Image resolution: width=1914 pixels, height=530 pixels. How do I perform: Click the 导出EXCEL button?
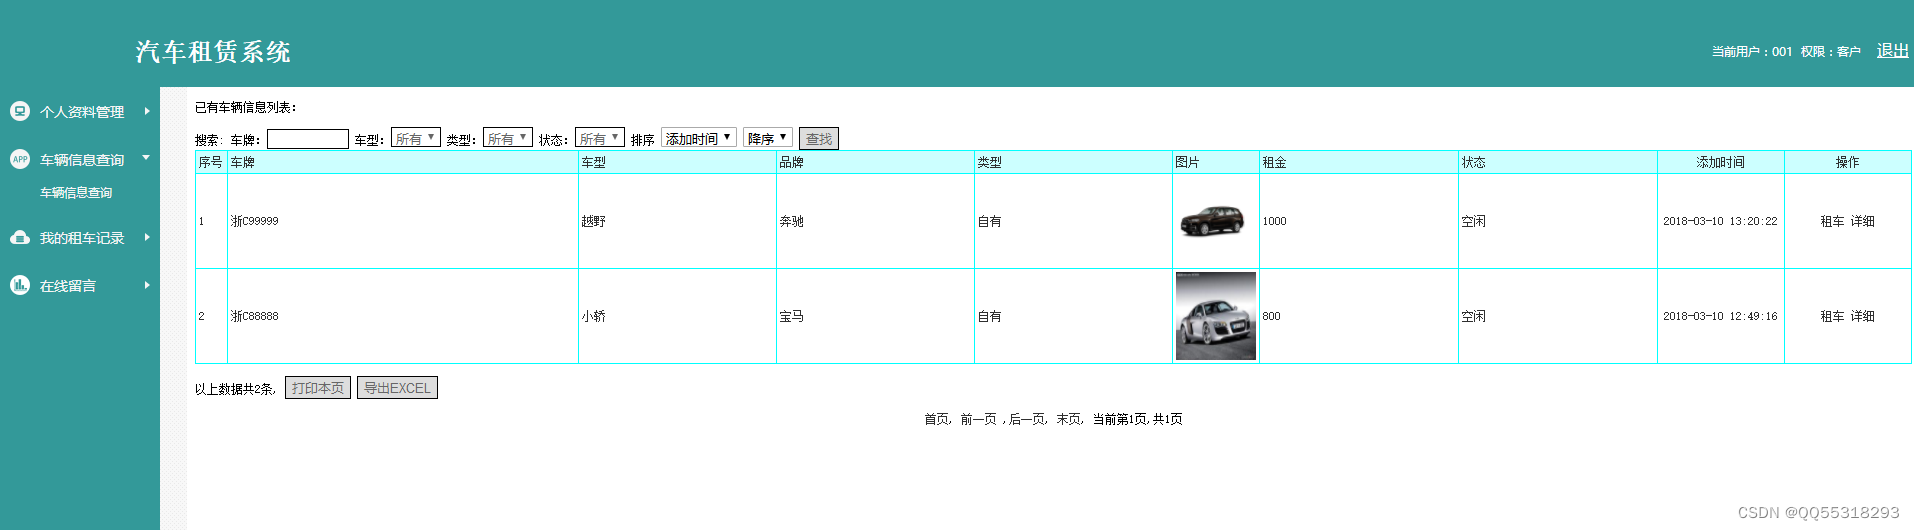click(397, 388)
